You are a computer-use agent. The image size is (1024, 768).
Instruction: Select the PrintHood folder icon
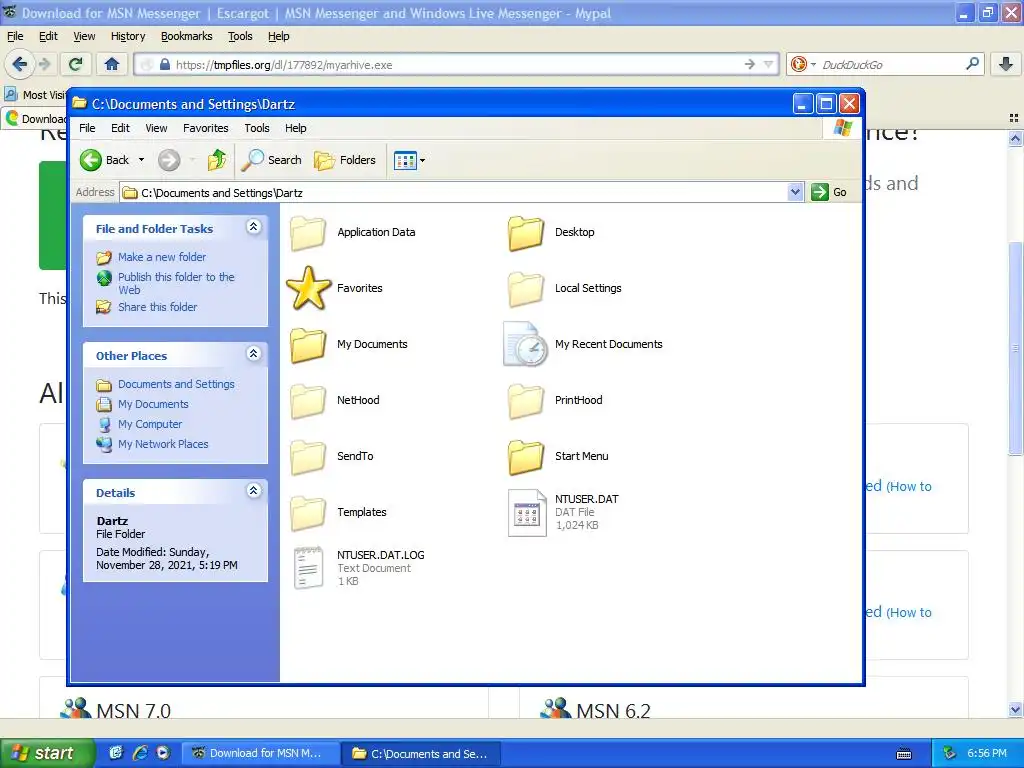pyautogui.click(x=526, y=400)
